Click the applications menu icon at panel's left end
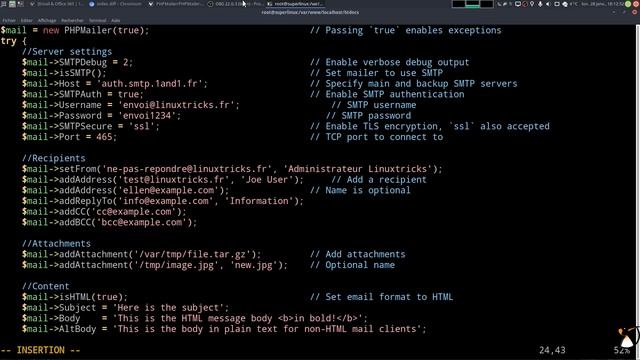640x360 pixels. tap(4, 4)
